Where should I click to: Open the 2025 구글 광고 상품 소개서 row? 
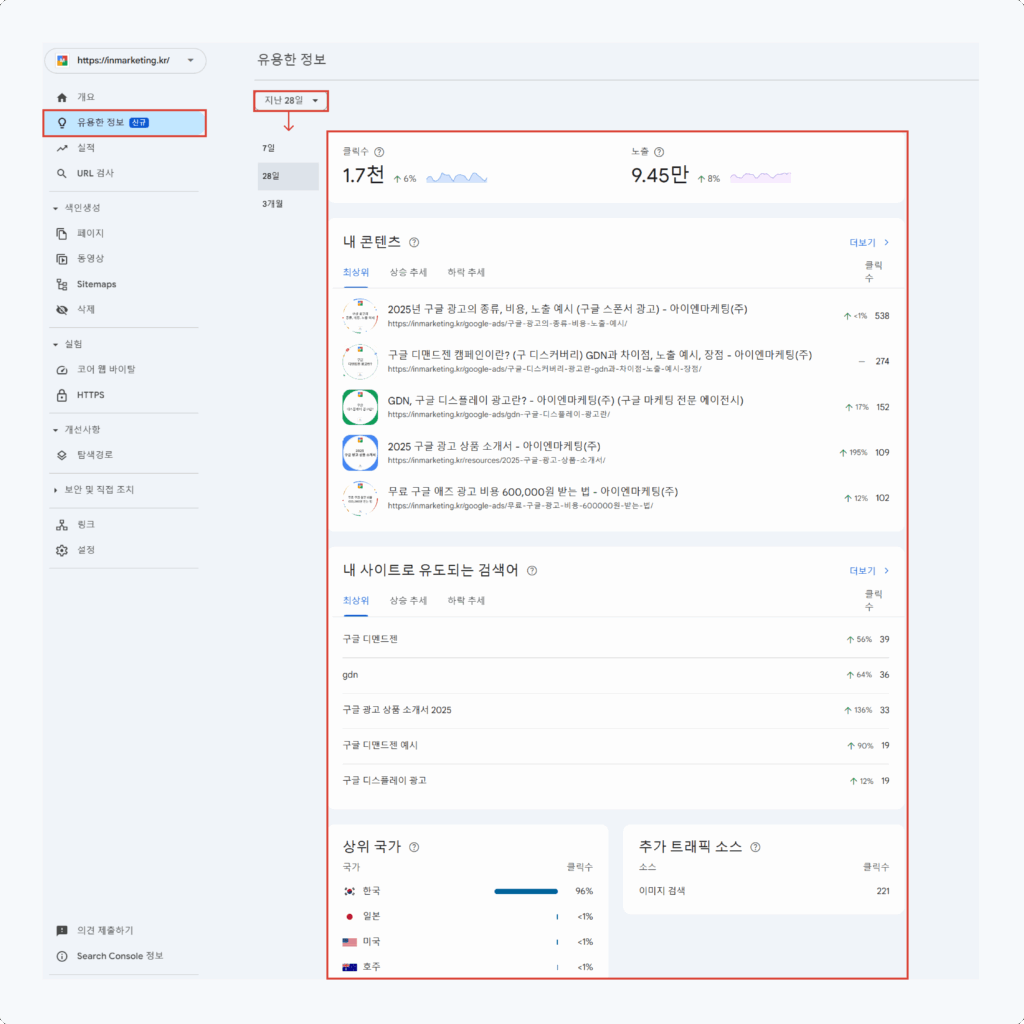click(616, 453)
